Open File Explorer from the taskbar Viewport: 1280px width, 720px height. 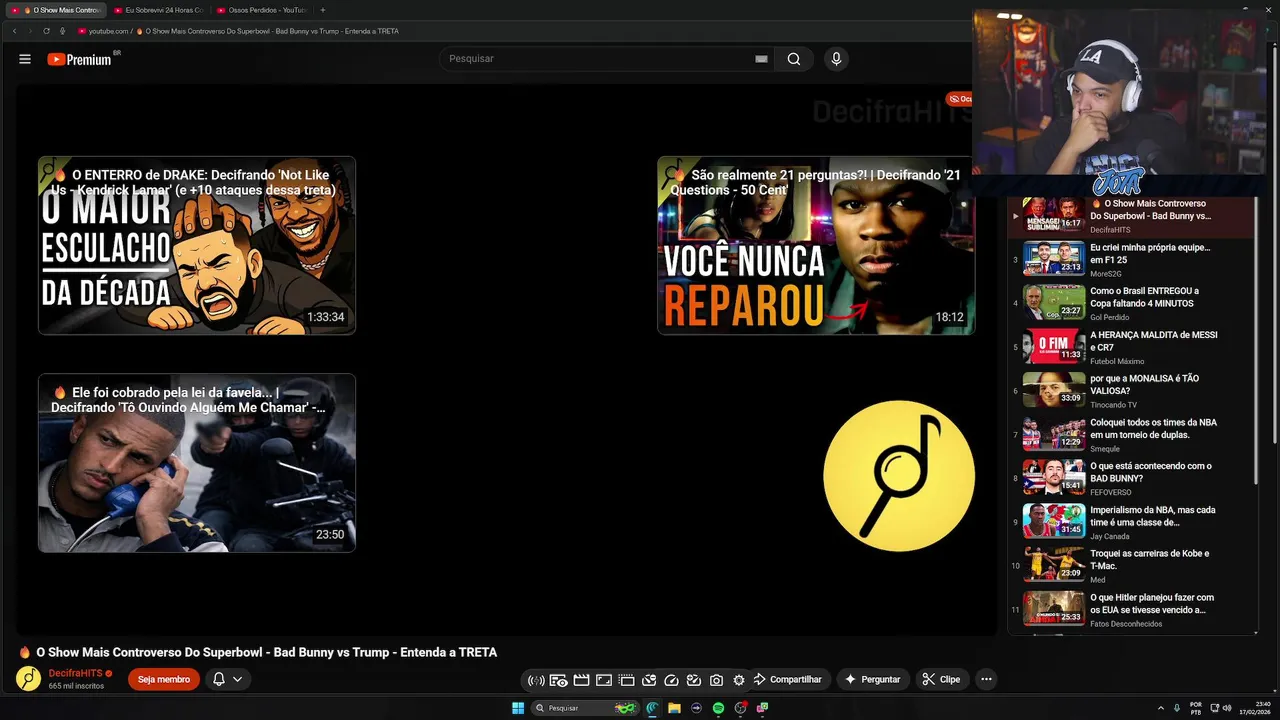(674, 708)
